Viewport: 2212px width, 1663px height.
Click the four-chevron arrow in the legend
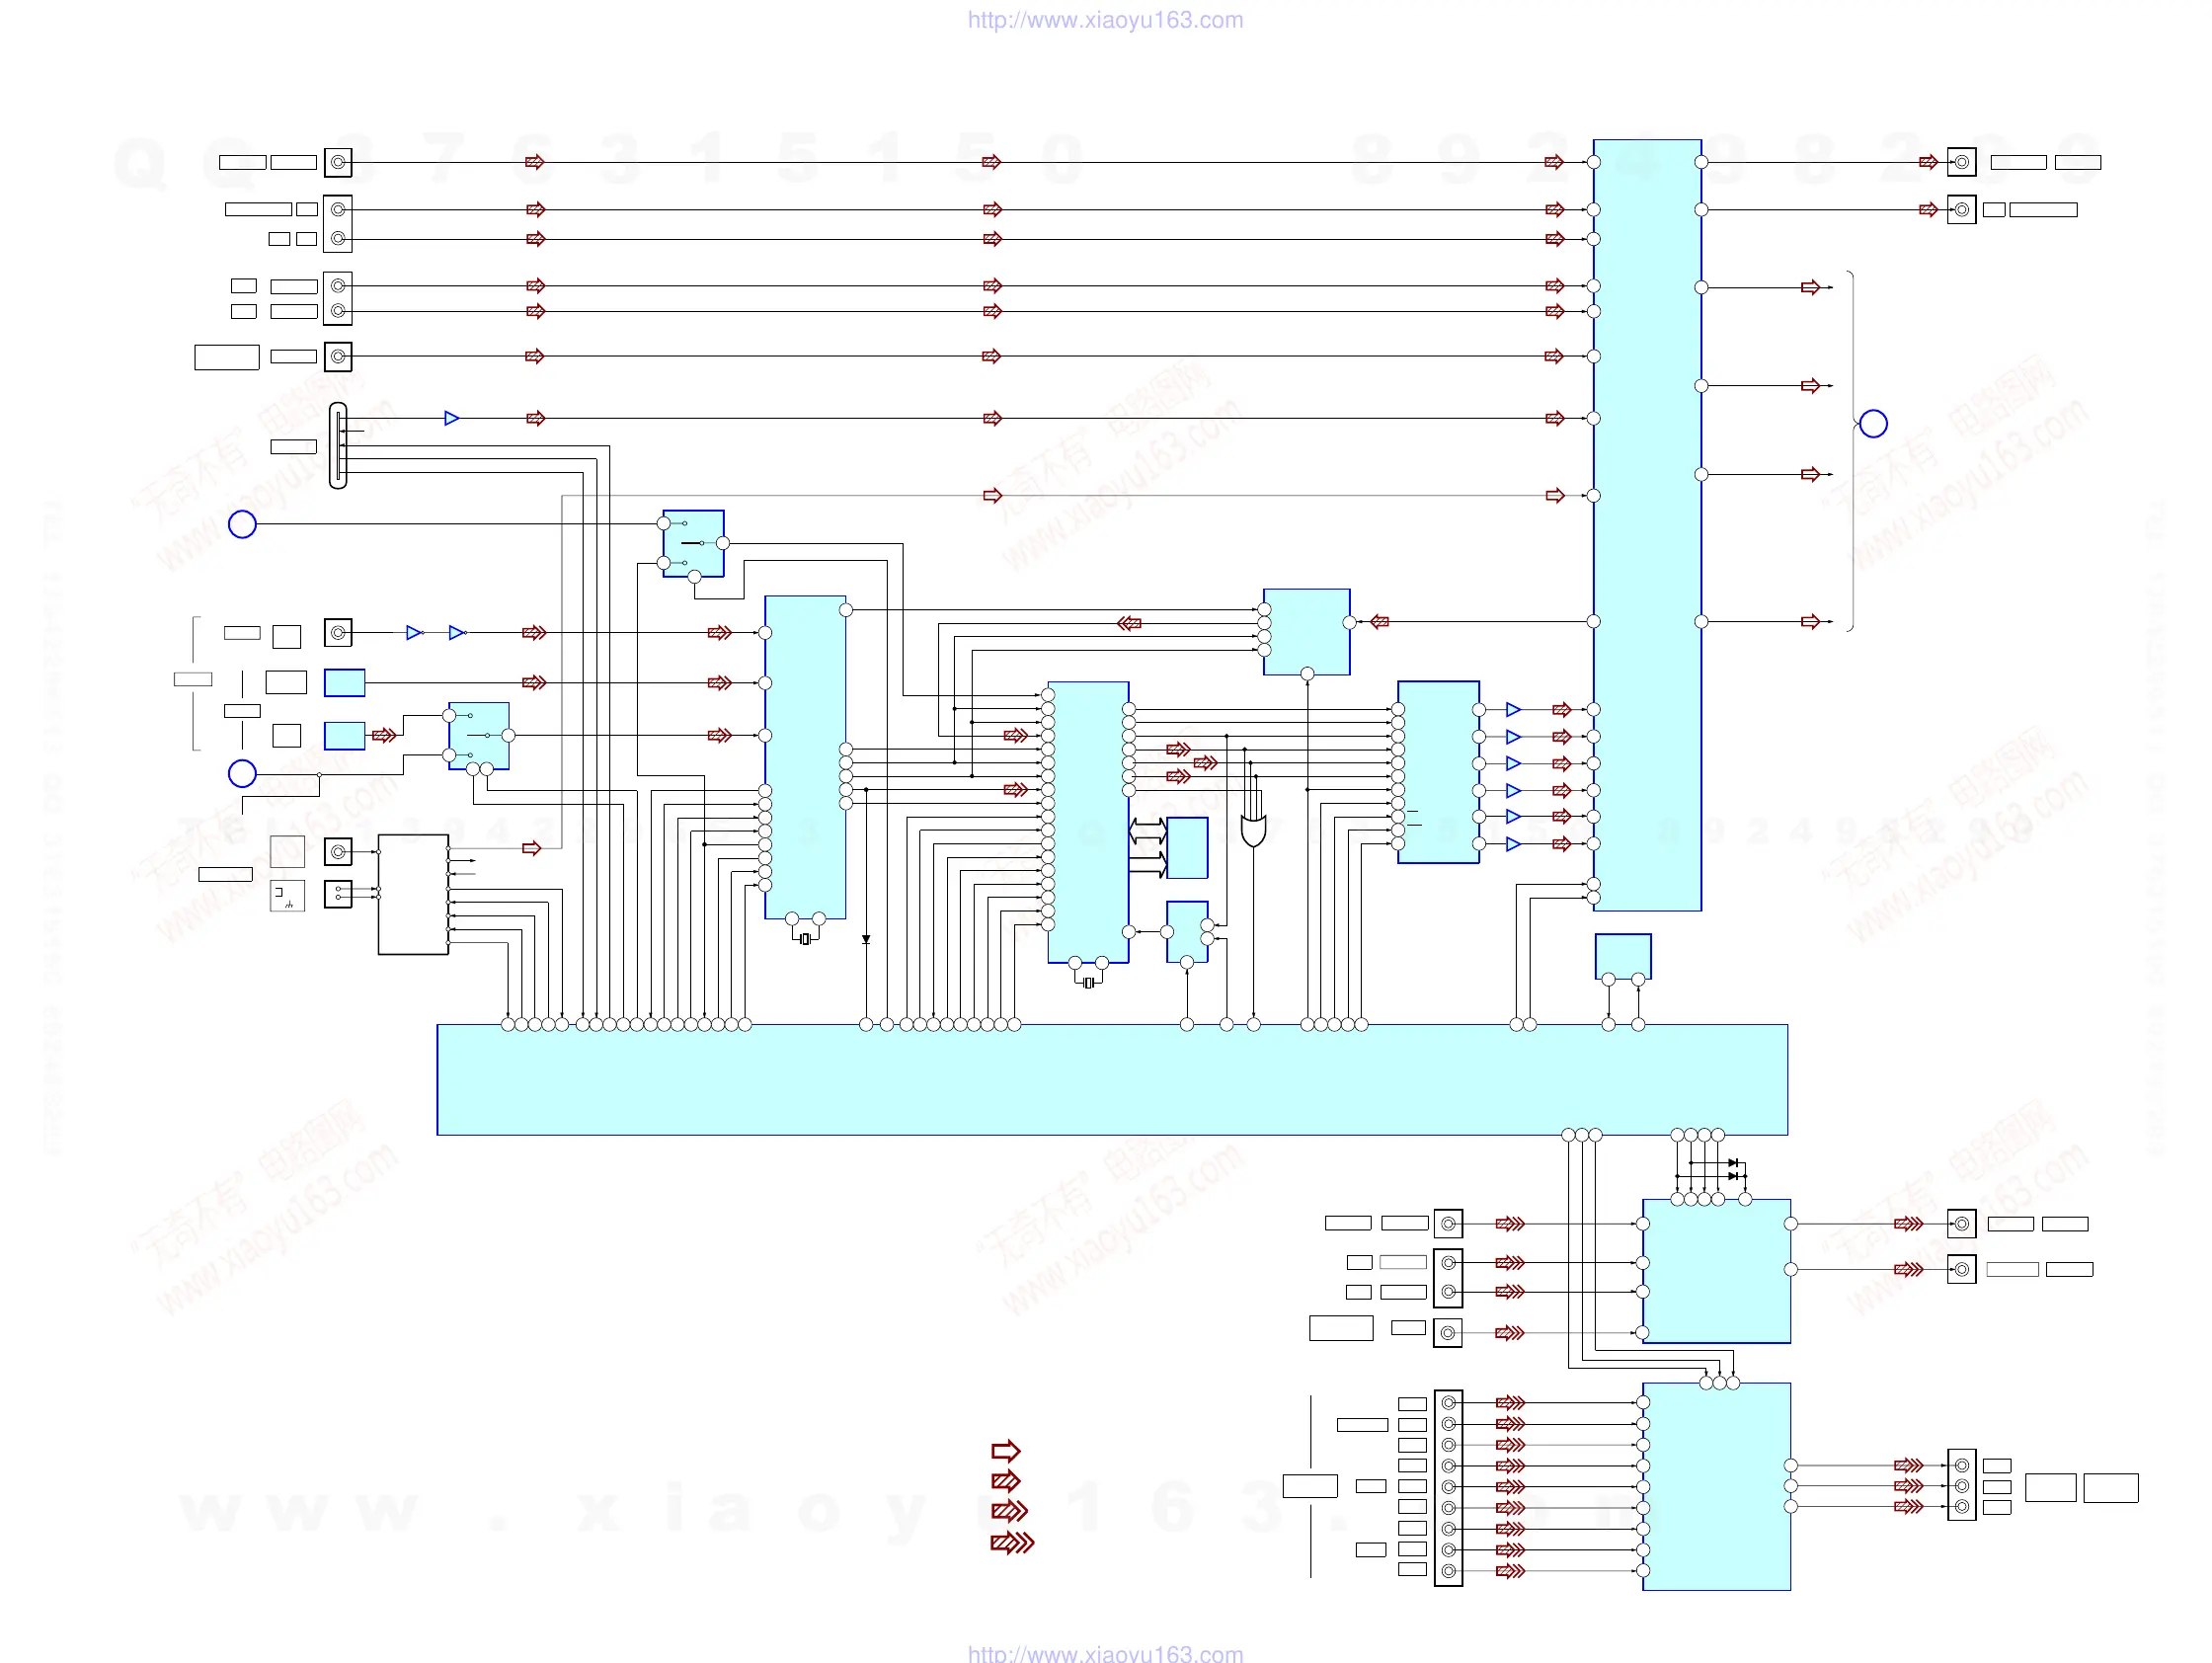coord(1011,1543)
